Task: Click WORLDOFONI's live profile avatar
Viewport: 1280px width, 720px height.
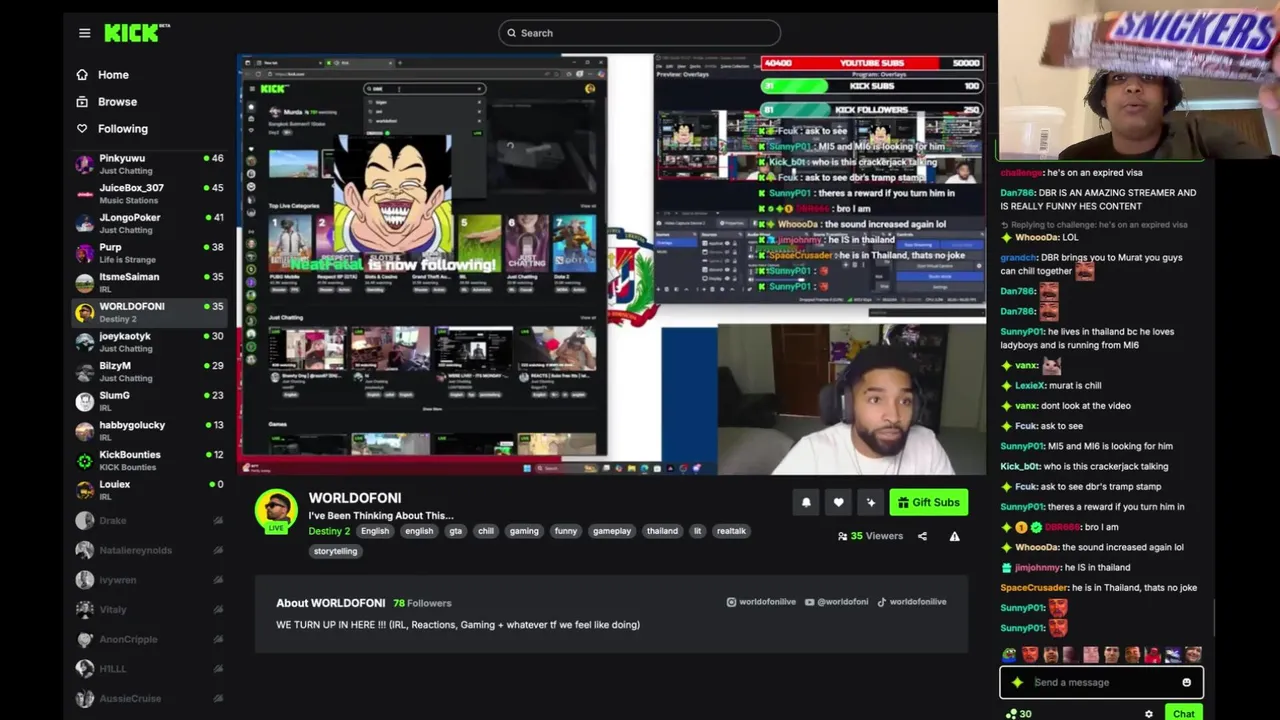Action: 275,510
